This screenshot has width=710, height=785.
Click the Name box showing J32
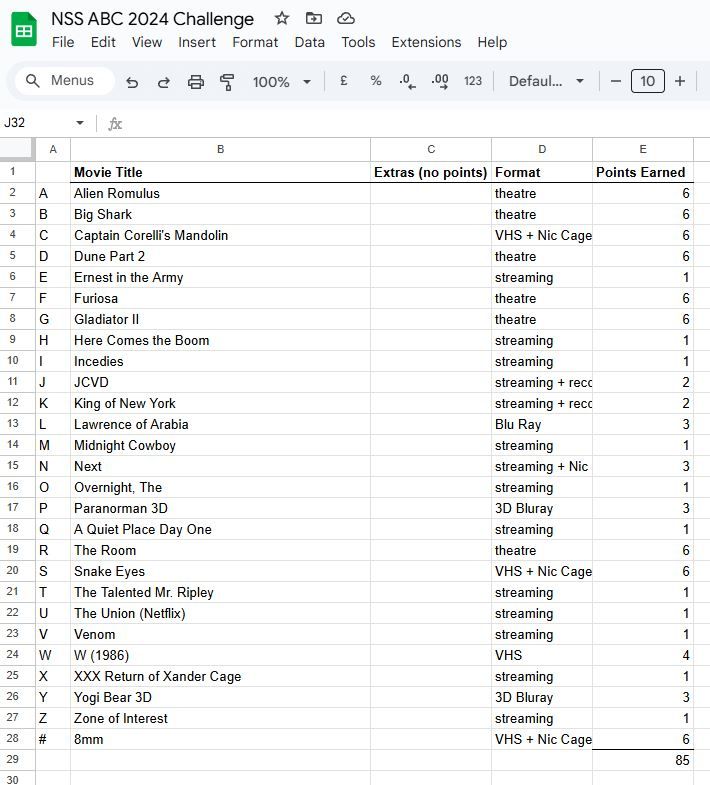click(38, 123)
